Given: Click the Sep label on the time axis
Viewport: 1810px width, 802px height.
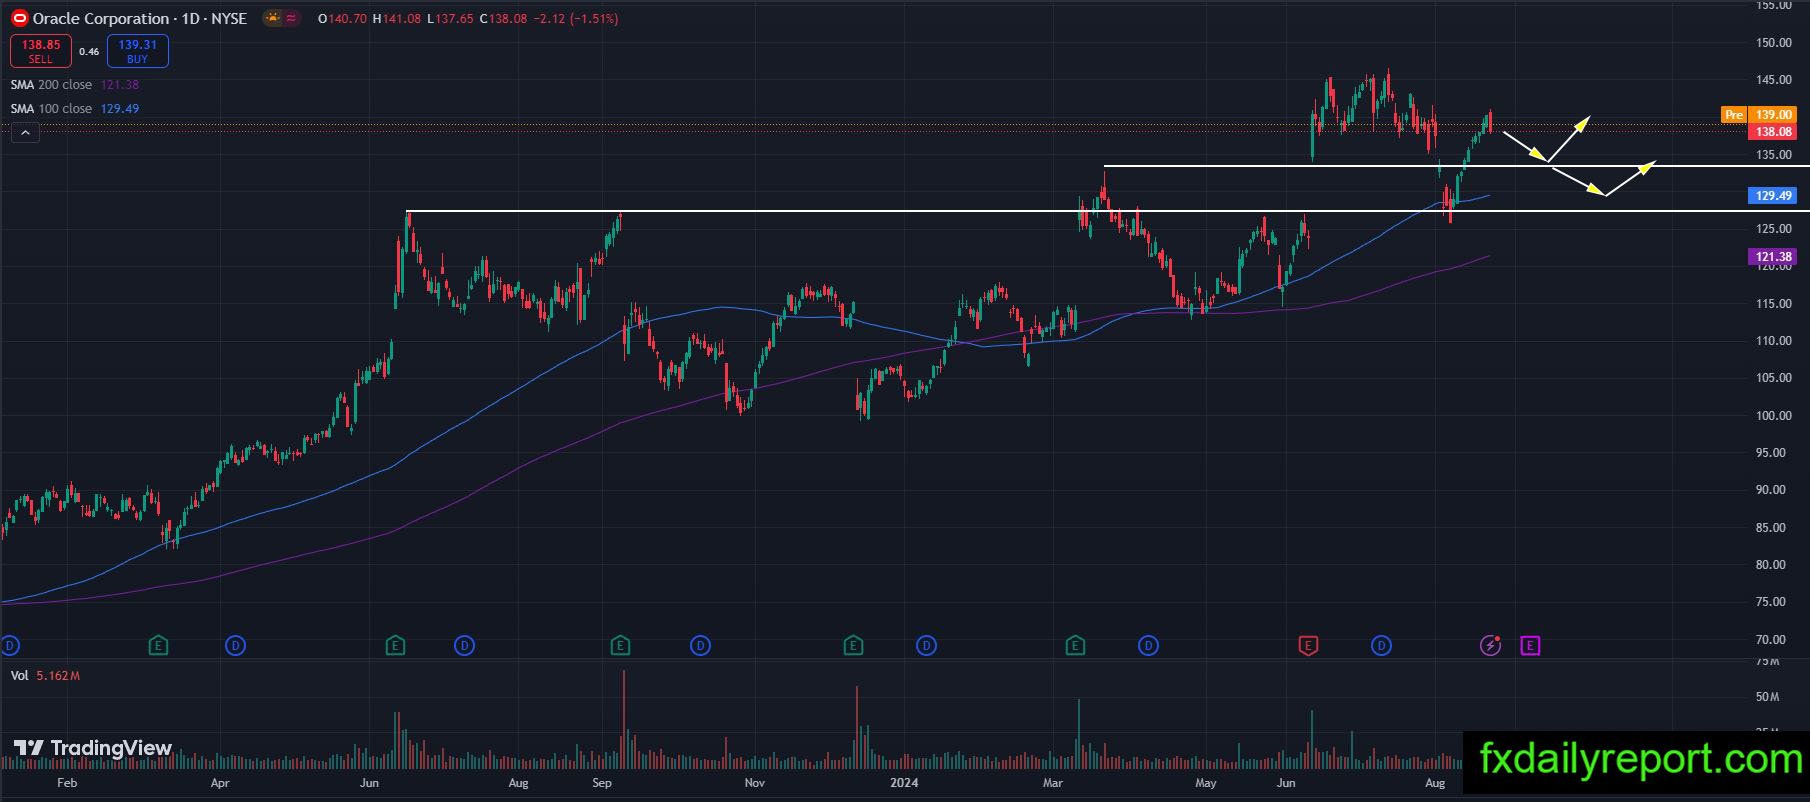Looking at the screenshot, I should pyautogui.click(x=601, y=782).
